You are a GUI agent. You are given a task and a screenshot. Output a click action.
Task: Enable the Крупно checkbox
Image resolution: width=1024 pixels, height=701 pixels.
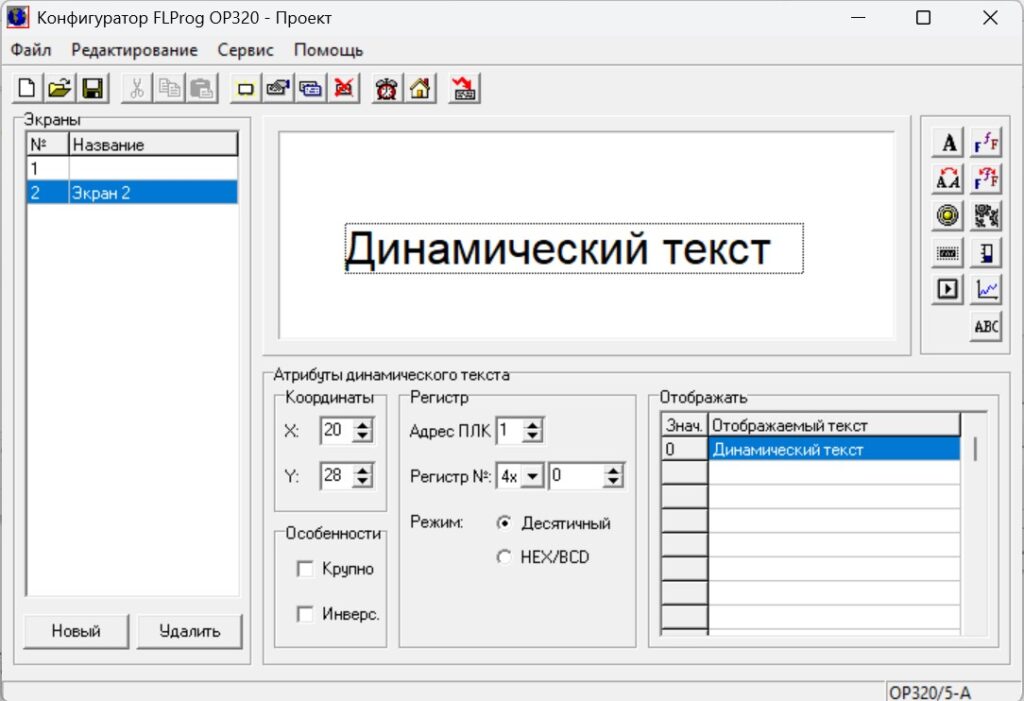[306, 569]
